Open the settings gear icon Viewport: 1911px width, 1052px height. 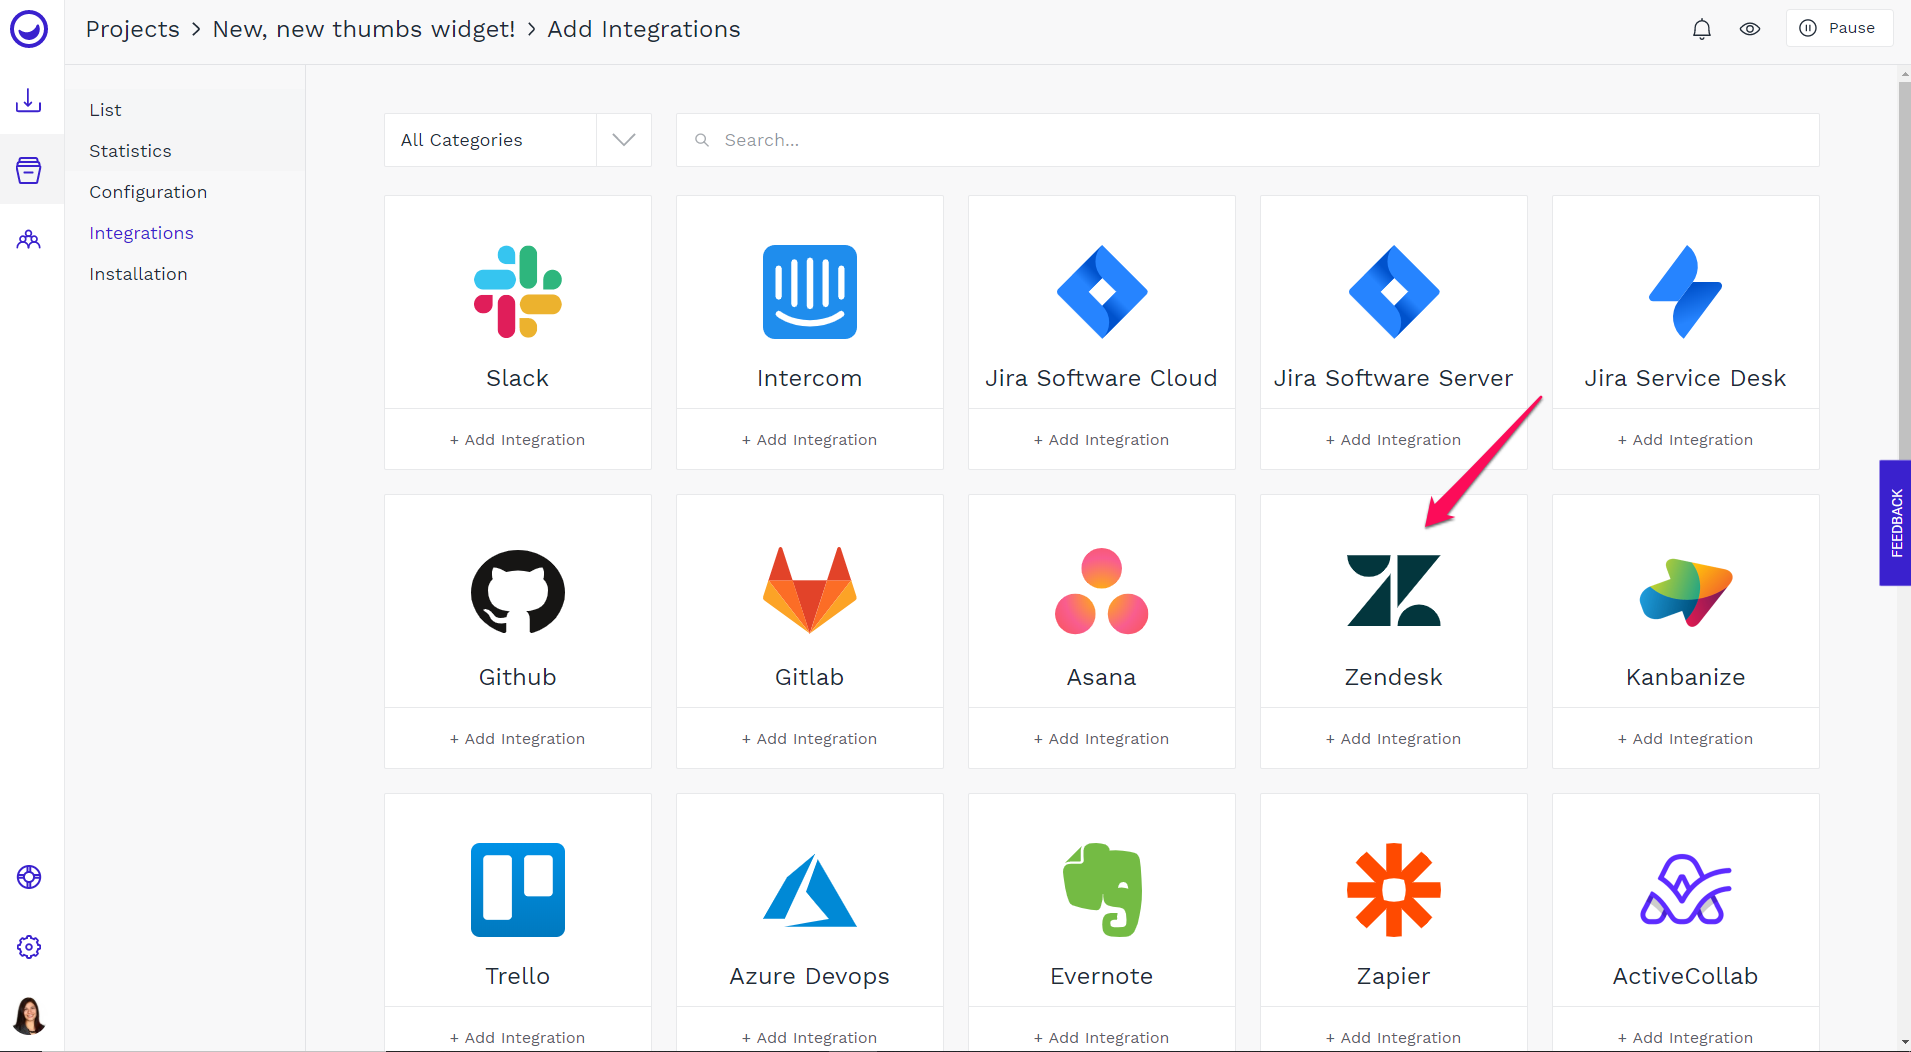29,947
